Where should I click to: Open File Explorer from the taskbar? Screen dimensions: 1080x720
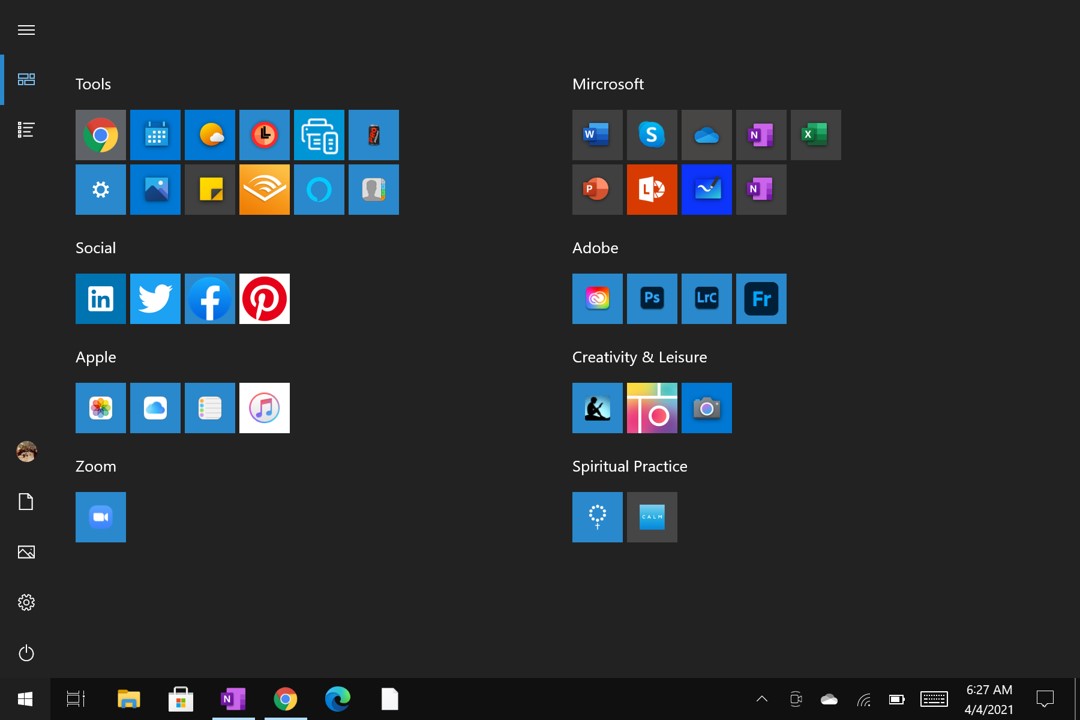129,699
